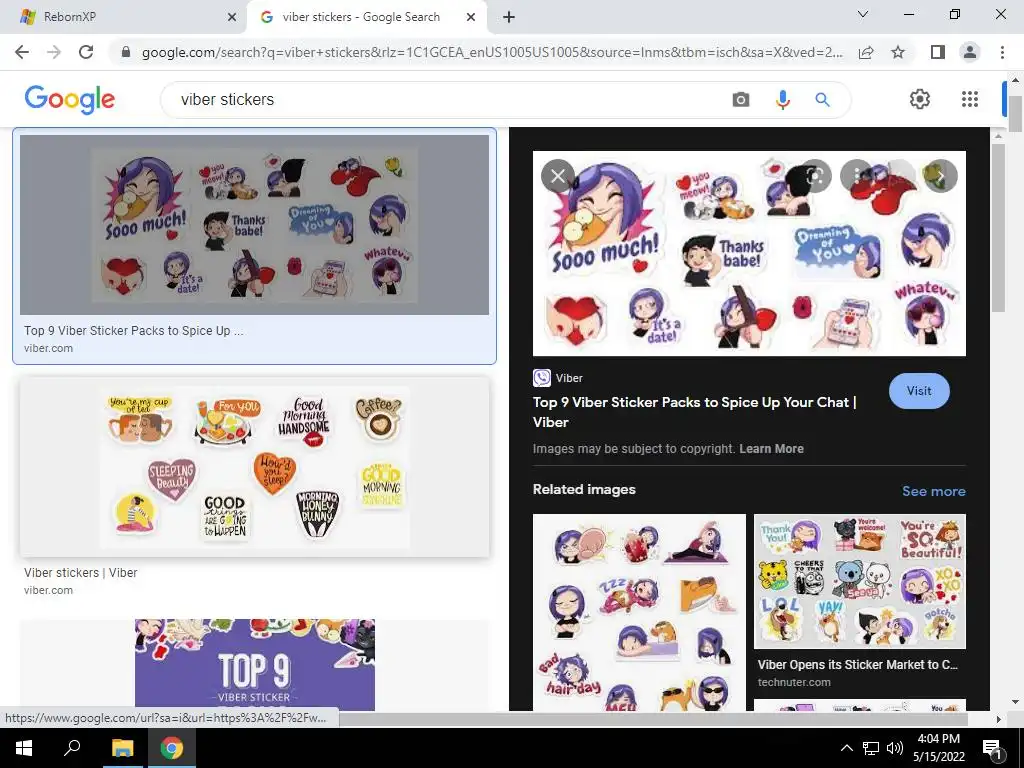Open the network status tray icon
This screenshot has width=1024, height=768.
tap(871, 748)
